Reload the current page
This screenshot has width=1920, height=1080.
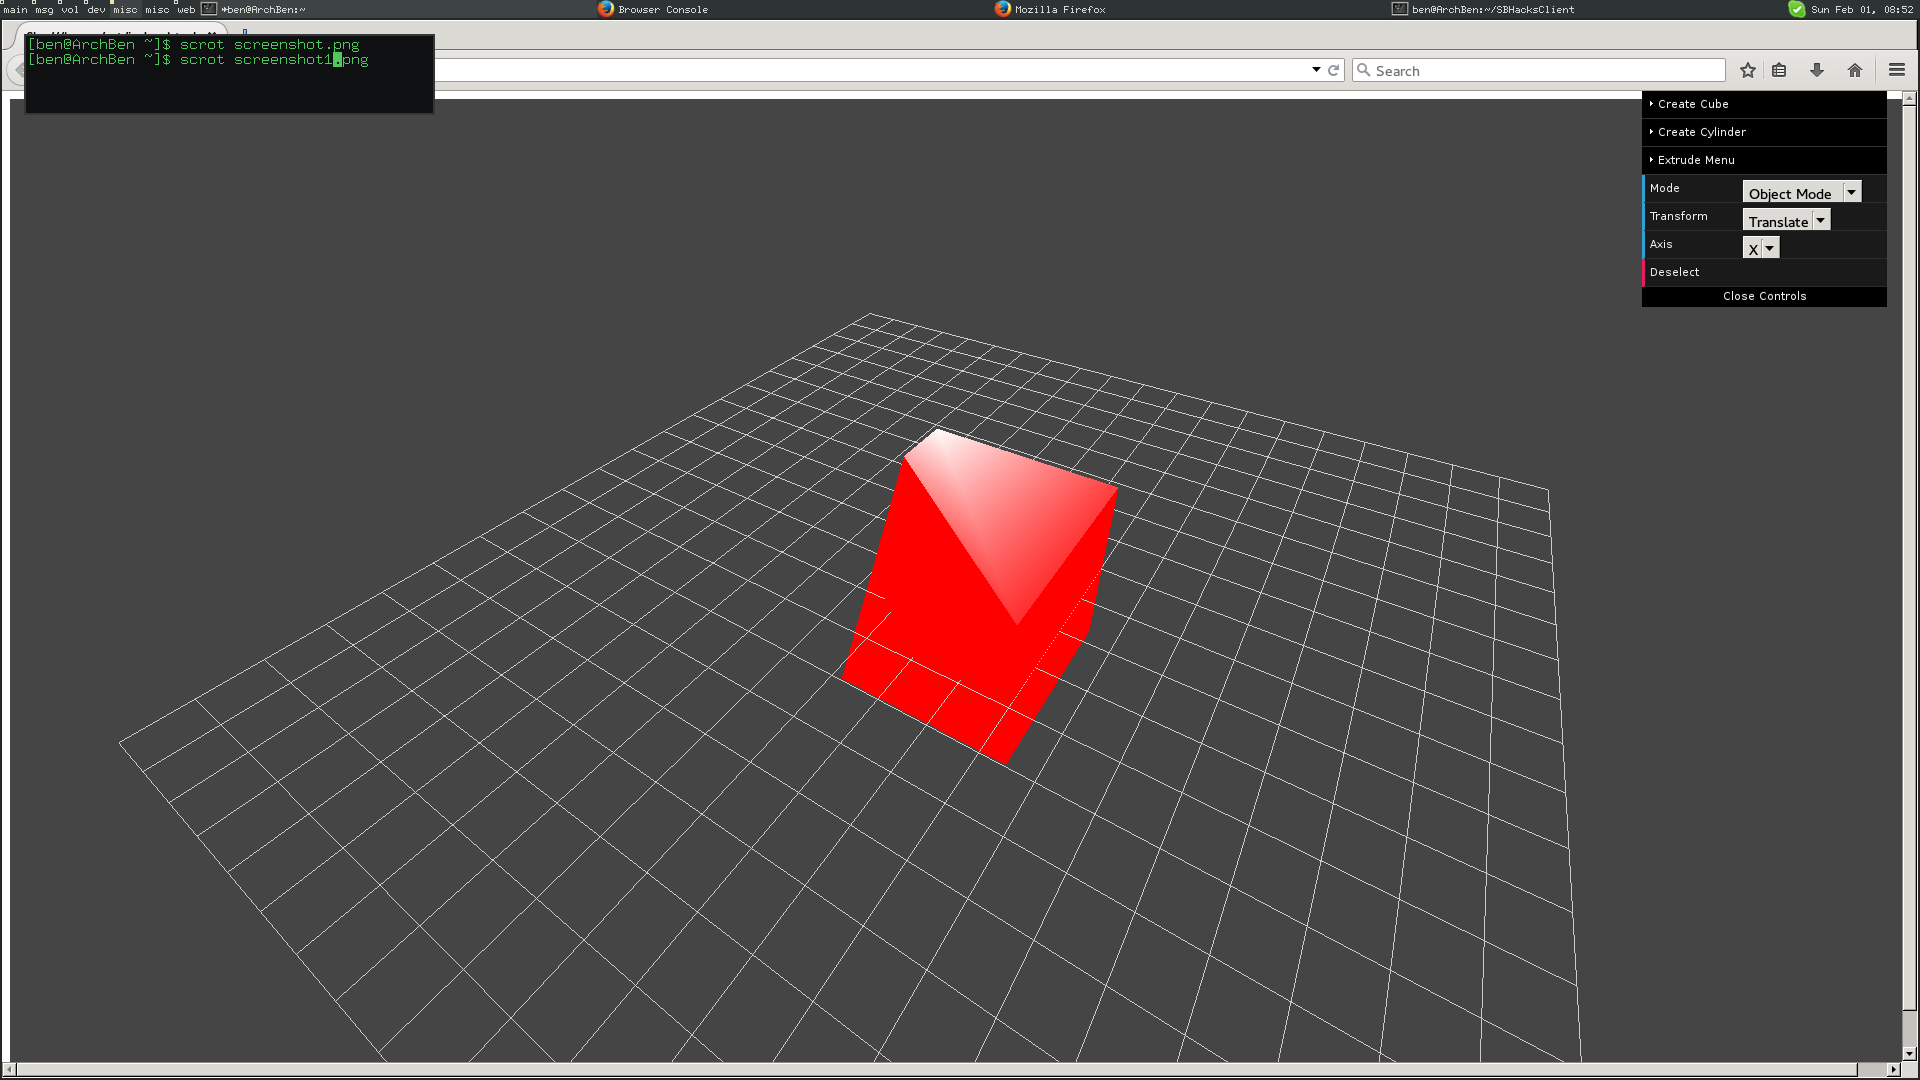1333,70
